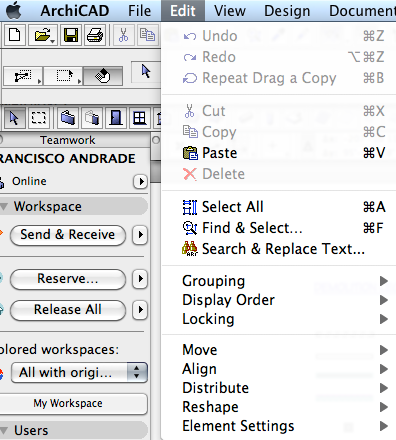Select the Arrow tool in toolbox

(14, 118)
